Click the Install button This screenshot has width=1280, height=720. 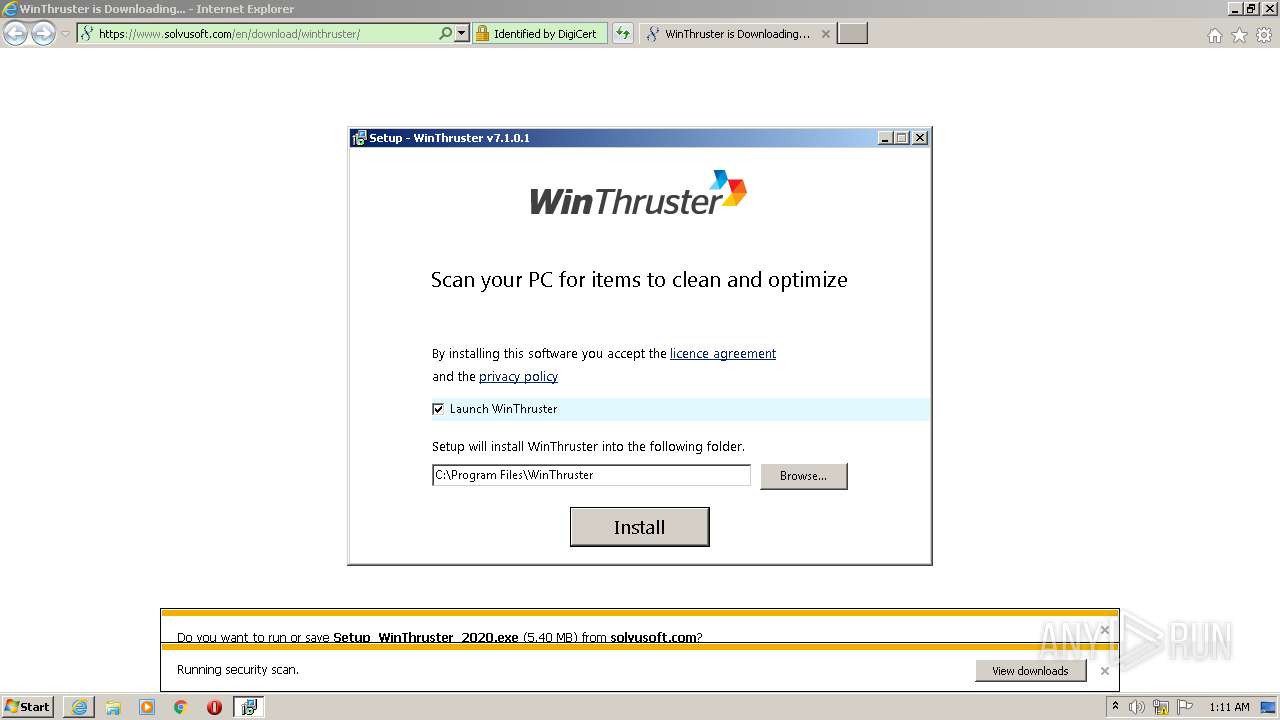click(639, 527)
